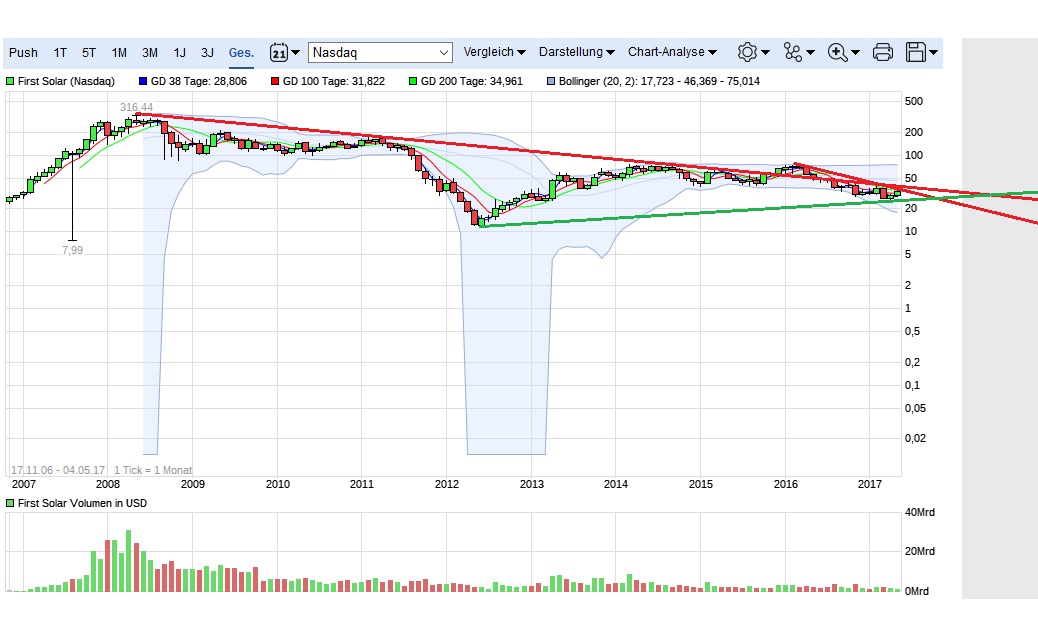This screenshot has width=1038, height=630.
Task: Click the Push button
Action: point(23,52)
